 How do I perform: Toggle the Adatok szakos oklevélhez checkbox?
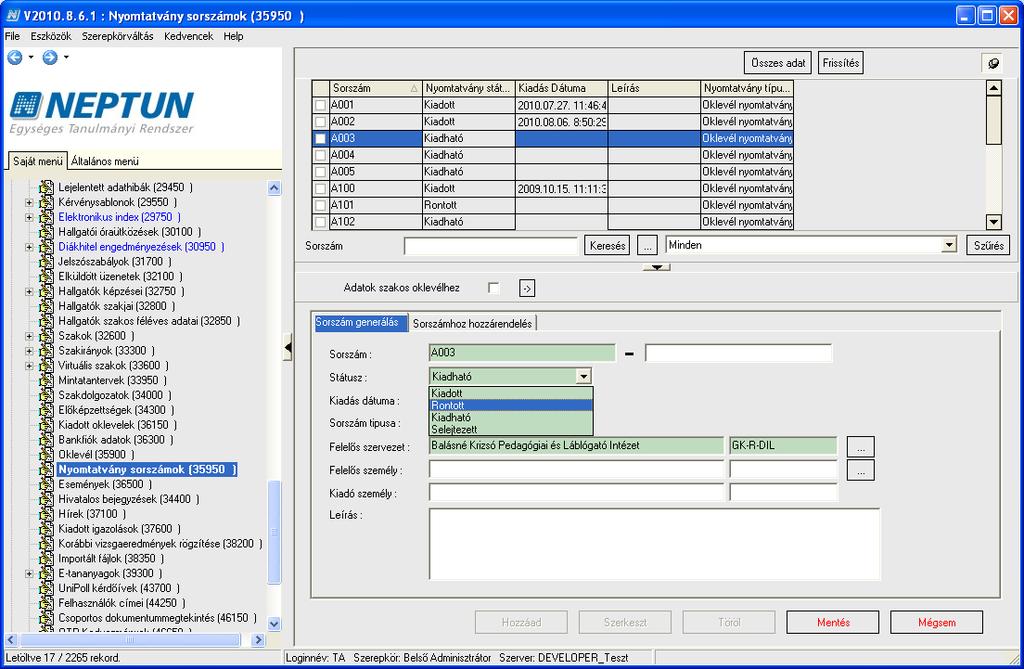tap(494, 288)
